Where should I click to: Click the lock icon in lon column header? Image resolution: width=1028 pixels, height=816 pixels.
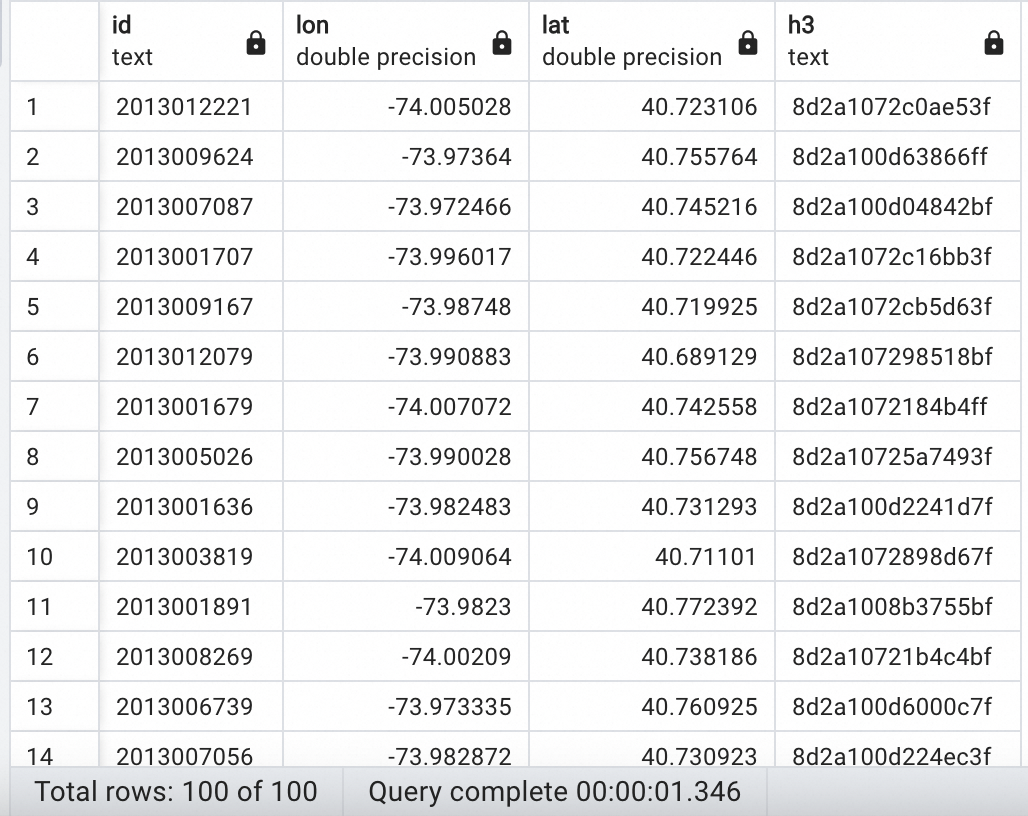click(x=502, y=43)
